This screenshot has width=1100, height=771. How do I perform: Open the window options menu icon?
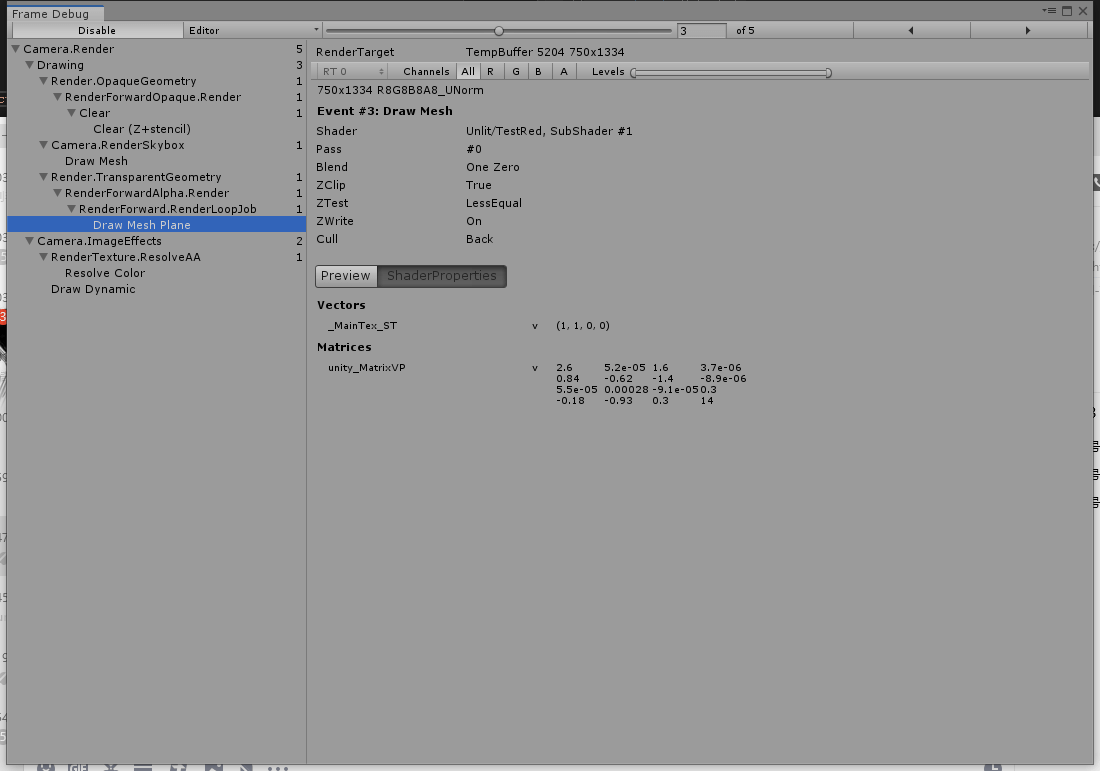coord(1049,11)
